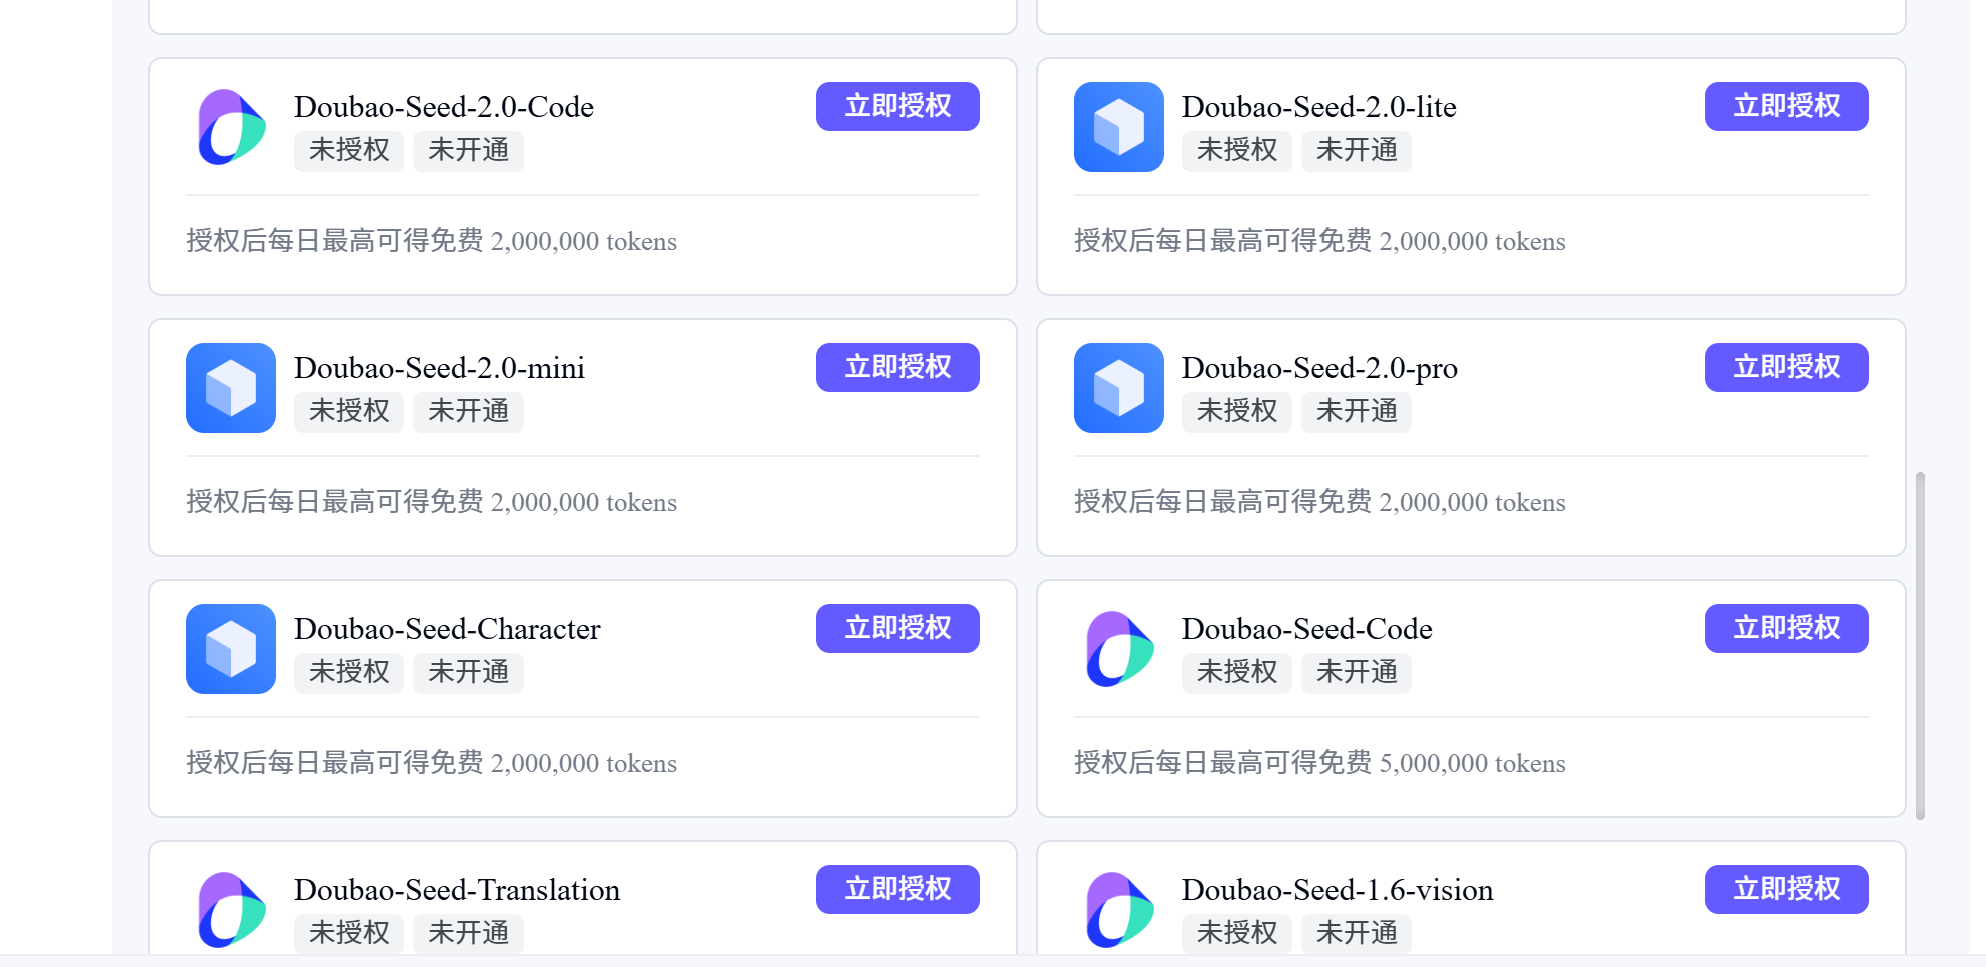Click 未授权 tag on Doubao-Seed-2.0-mini
The width and height of the screenshot is (1986, 967).
click(x=349, y=412)
